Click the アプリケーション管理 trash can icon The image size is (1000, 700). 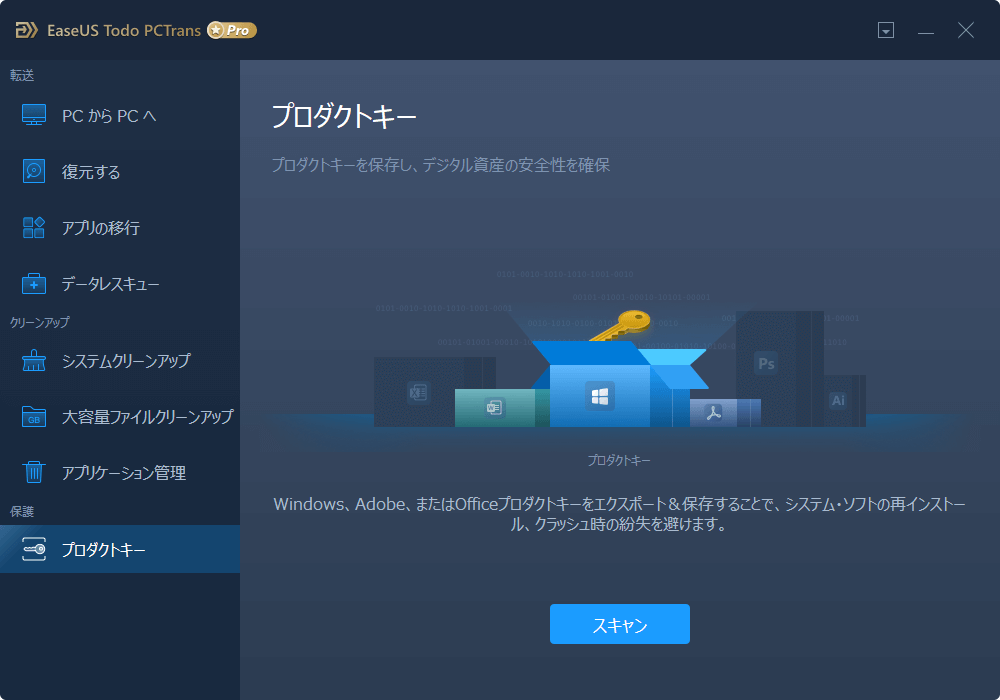(34, 472)
